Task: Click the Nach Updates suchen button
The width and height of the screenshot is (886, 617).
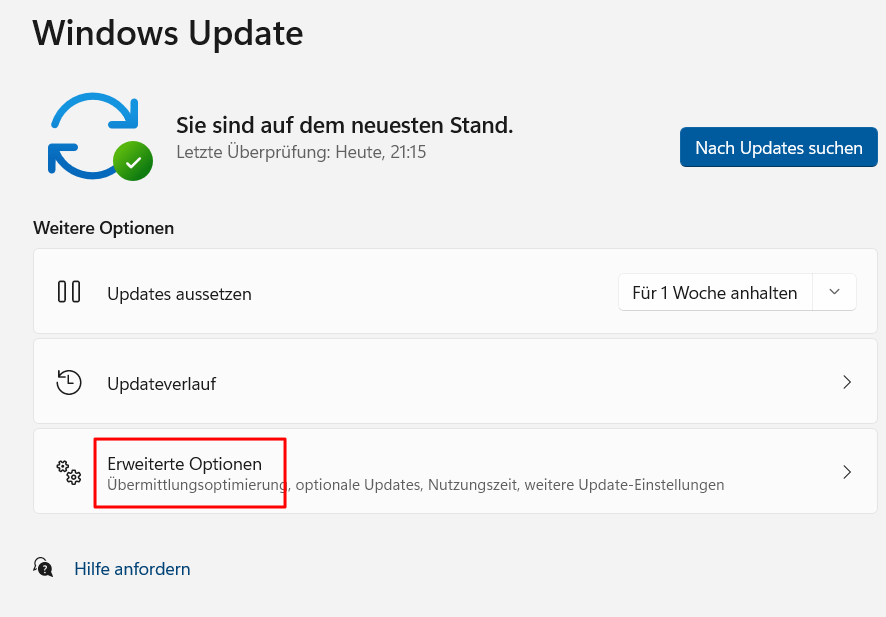Action: coord(778,147)
